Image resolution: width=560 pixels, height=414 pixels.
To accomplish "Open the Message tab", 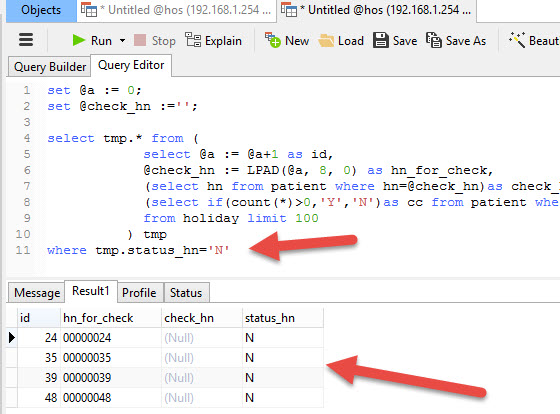I will point(37,293).
